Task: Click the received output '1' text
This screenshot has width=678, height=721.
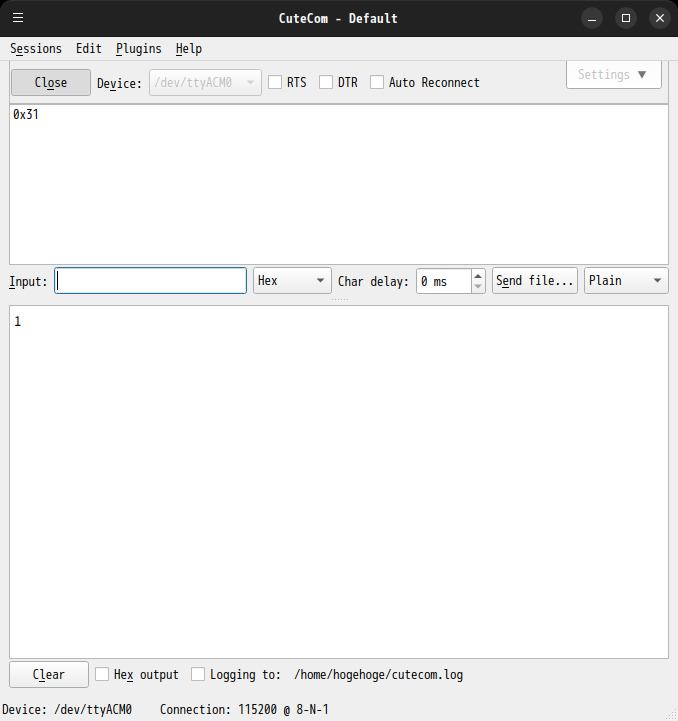Action: (17, 321)
